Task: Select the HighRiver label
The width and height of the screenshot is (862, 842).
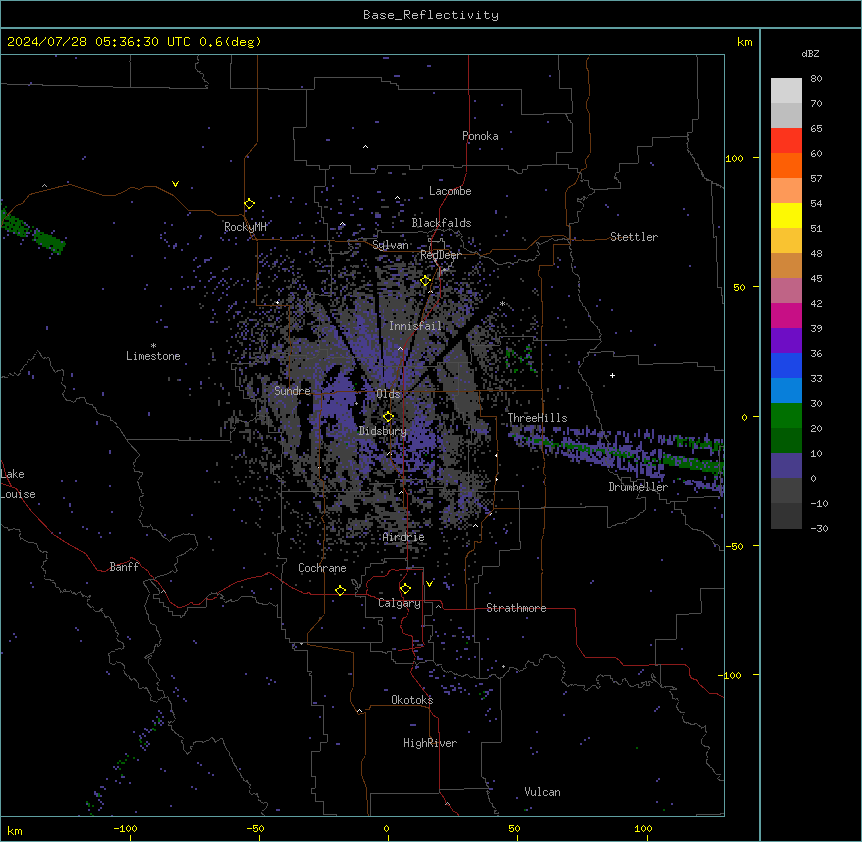Action: pyautogui.click(x=430, y=743)
